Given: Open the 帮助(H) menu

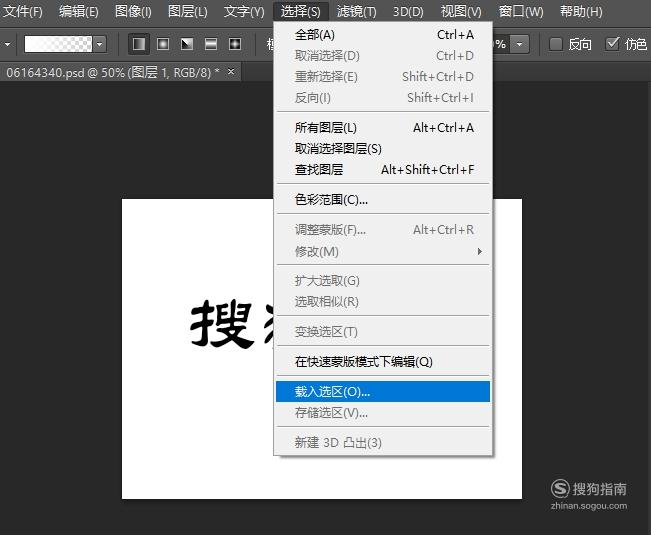Looking at the screenshot, I should point(581,11).
